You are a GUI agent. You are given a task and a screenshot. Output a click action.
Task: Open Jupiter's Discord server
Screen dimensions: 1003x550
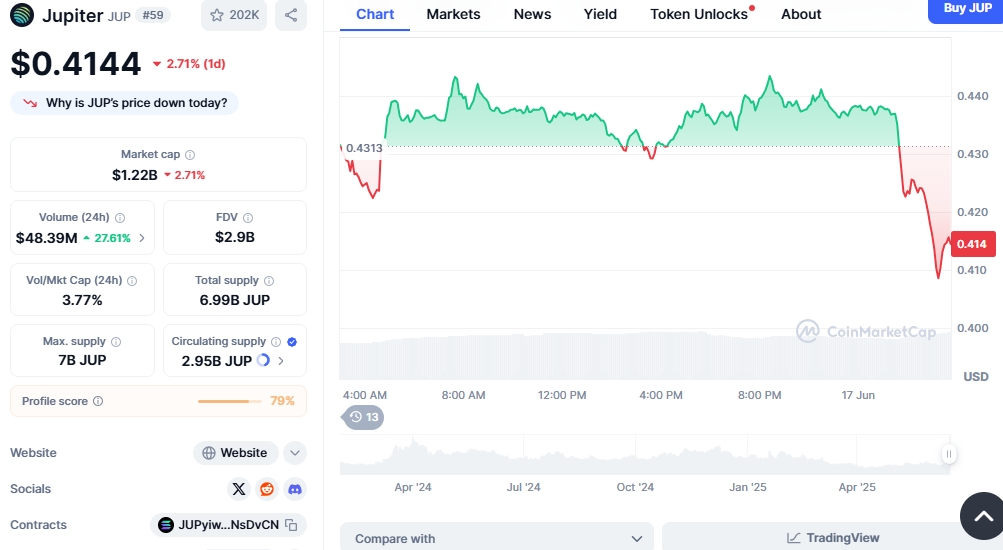pyautogui.click(x=295, y=489)
